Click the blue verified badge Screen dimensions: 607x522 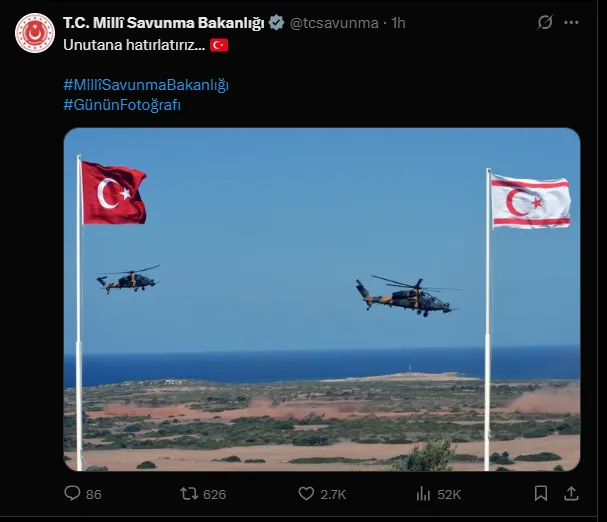pyautogui.click(x=276, y=23)
